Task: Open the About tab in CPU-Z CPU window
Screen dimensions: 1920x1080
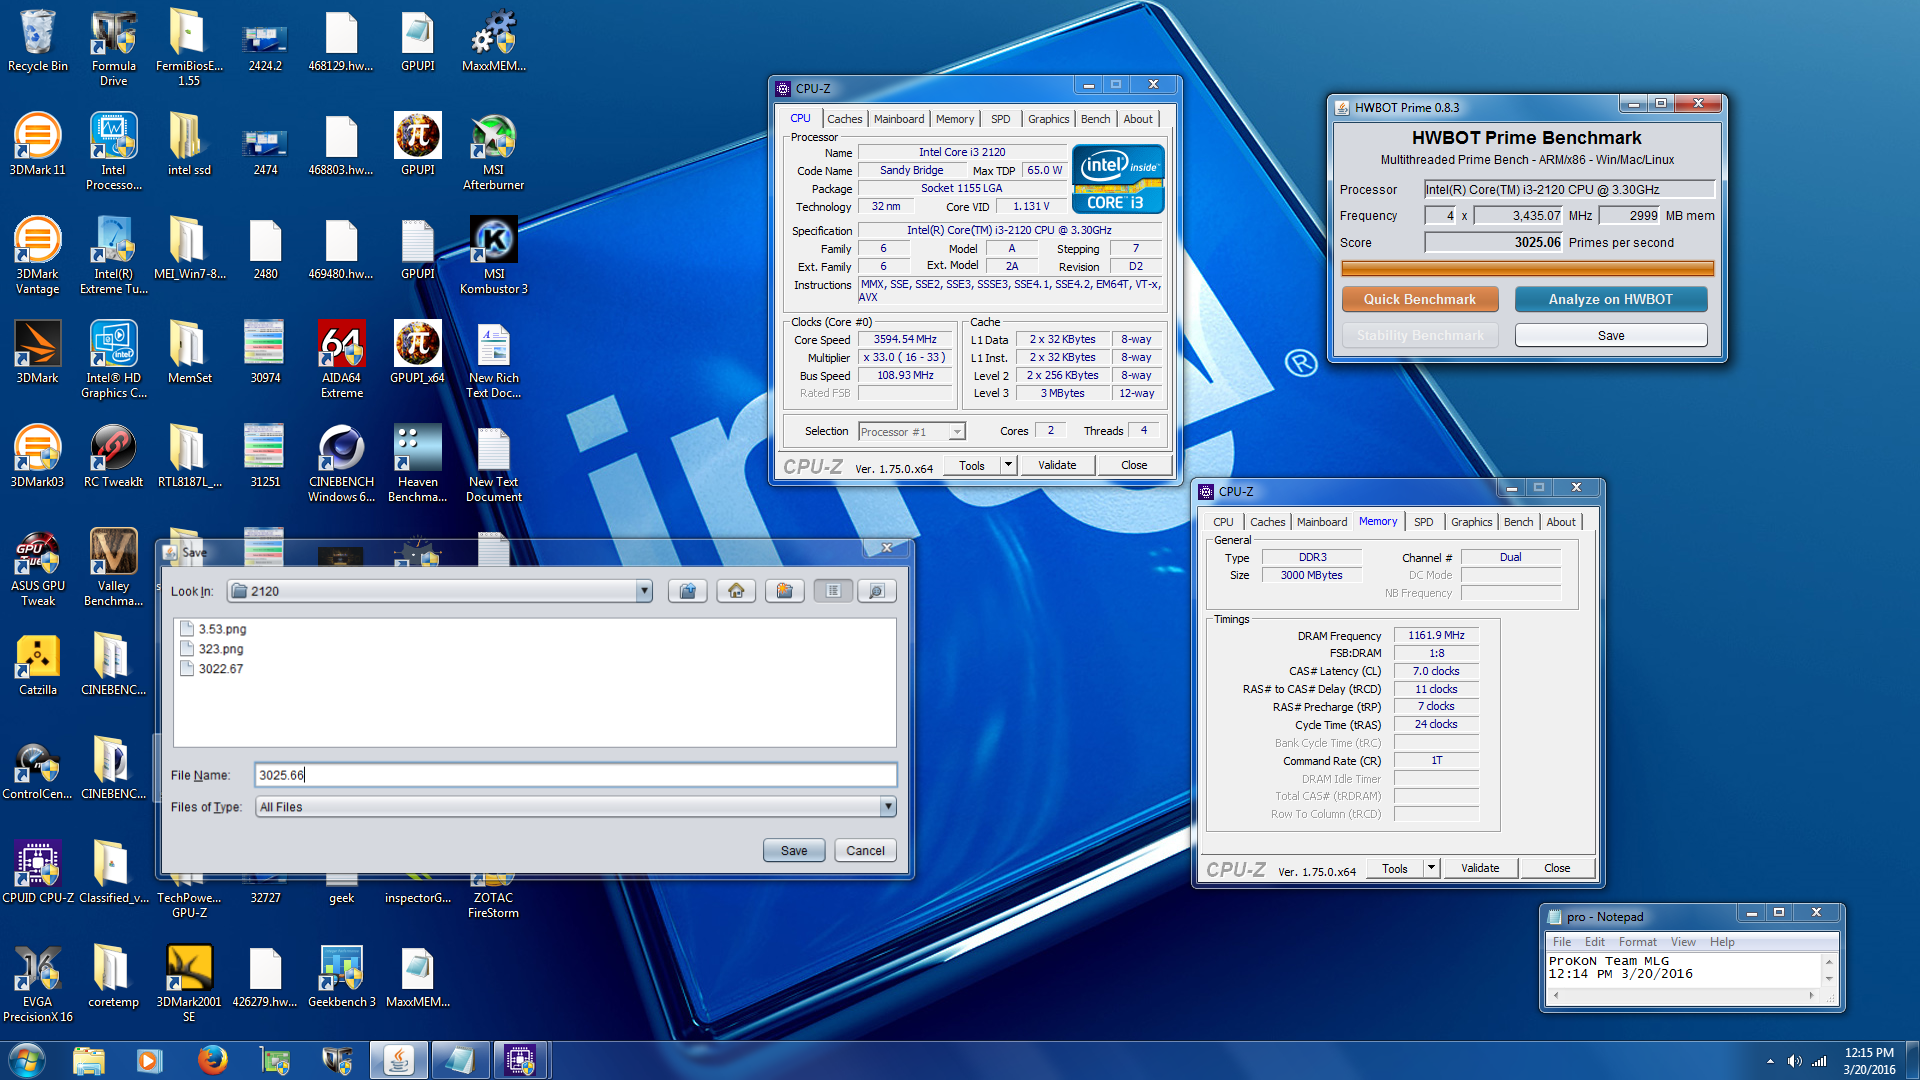Action: click(x=1138, y=119)
